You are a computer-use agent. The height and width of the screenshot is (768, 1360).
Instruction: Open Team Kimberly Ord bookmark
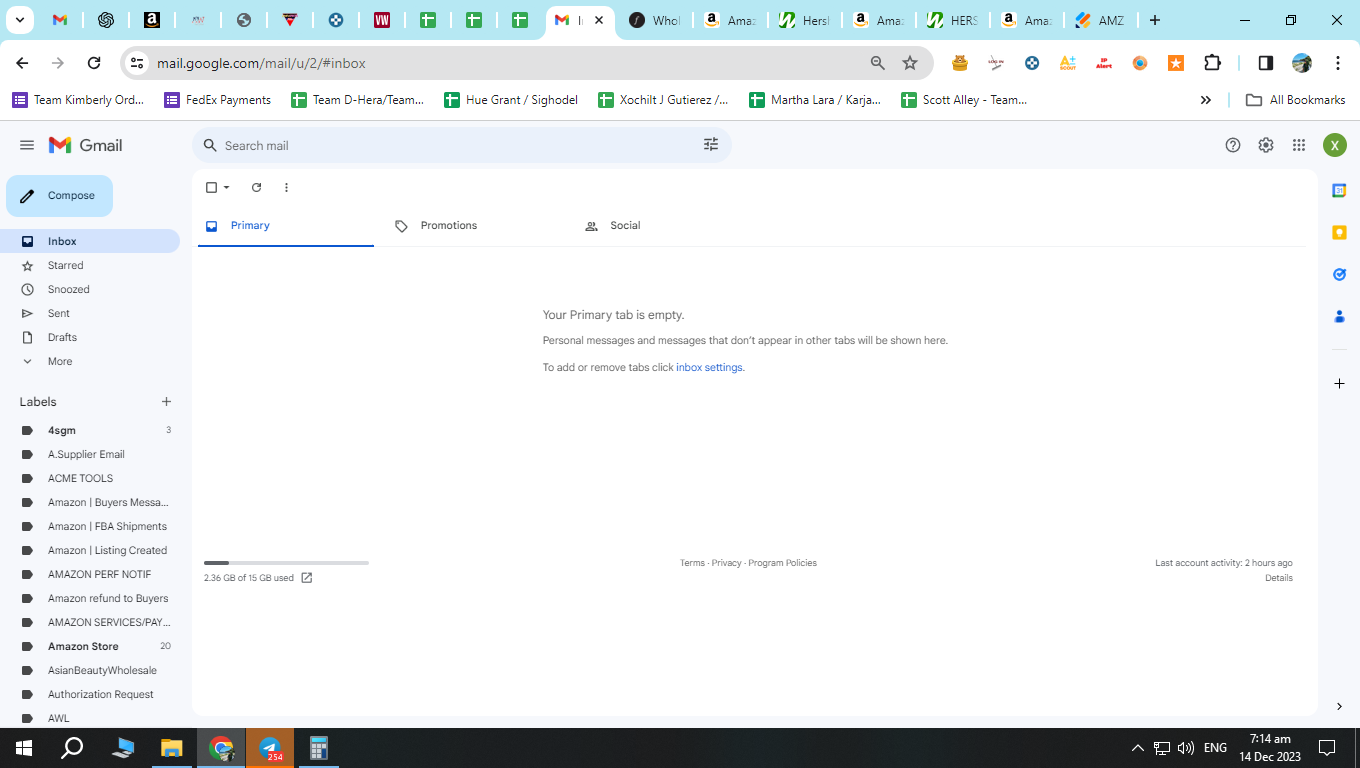[78, 100]
